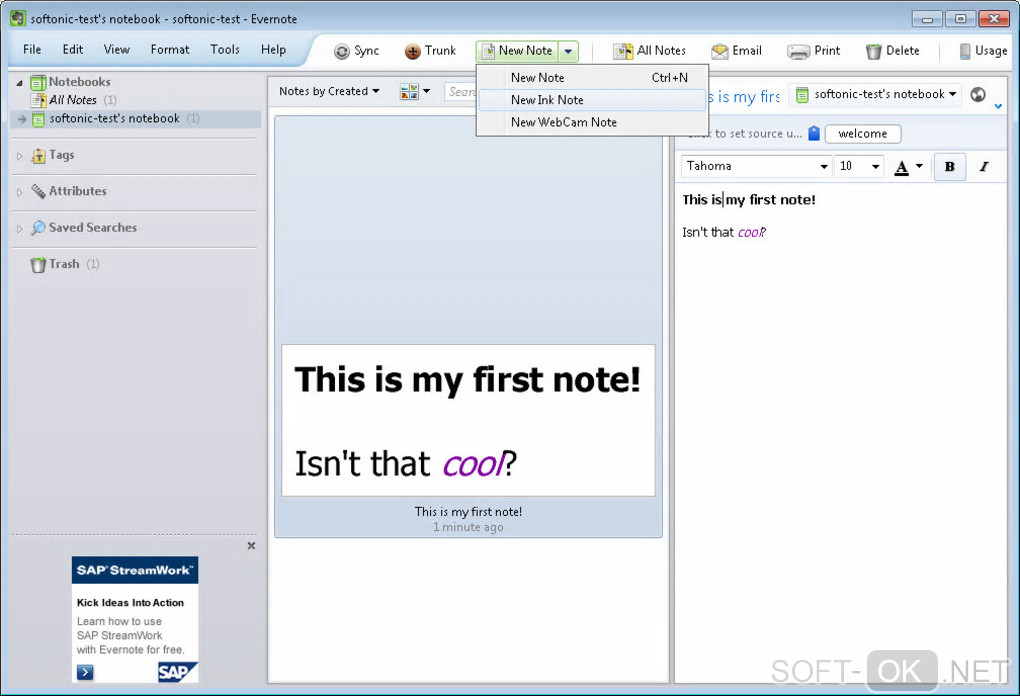The width and height of the screenshot is (1020, 696).
Task: Toggle italic formatting
Action: (984, 167)
